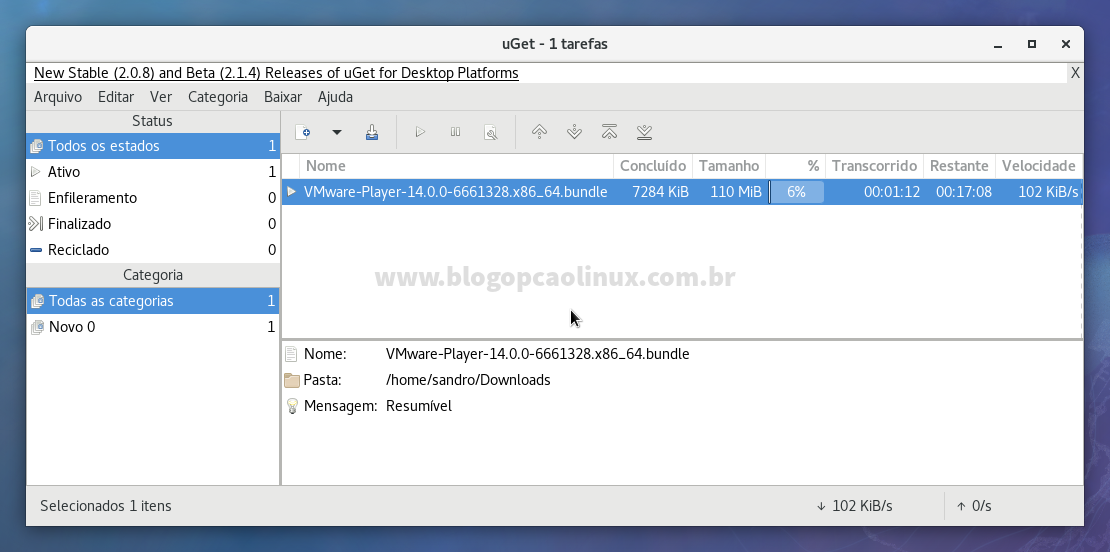Image resolution: width=1110 pixels, height=552 pixels.
Task: Click the lightbulb icon beside Mensagem
Action: coord(292,406)
